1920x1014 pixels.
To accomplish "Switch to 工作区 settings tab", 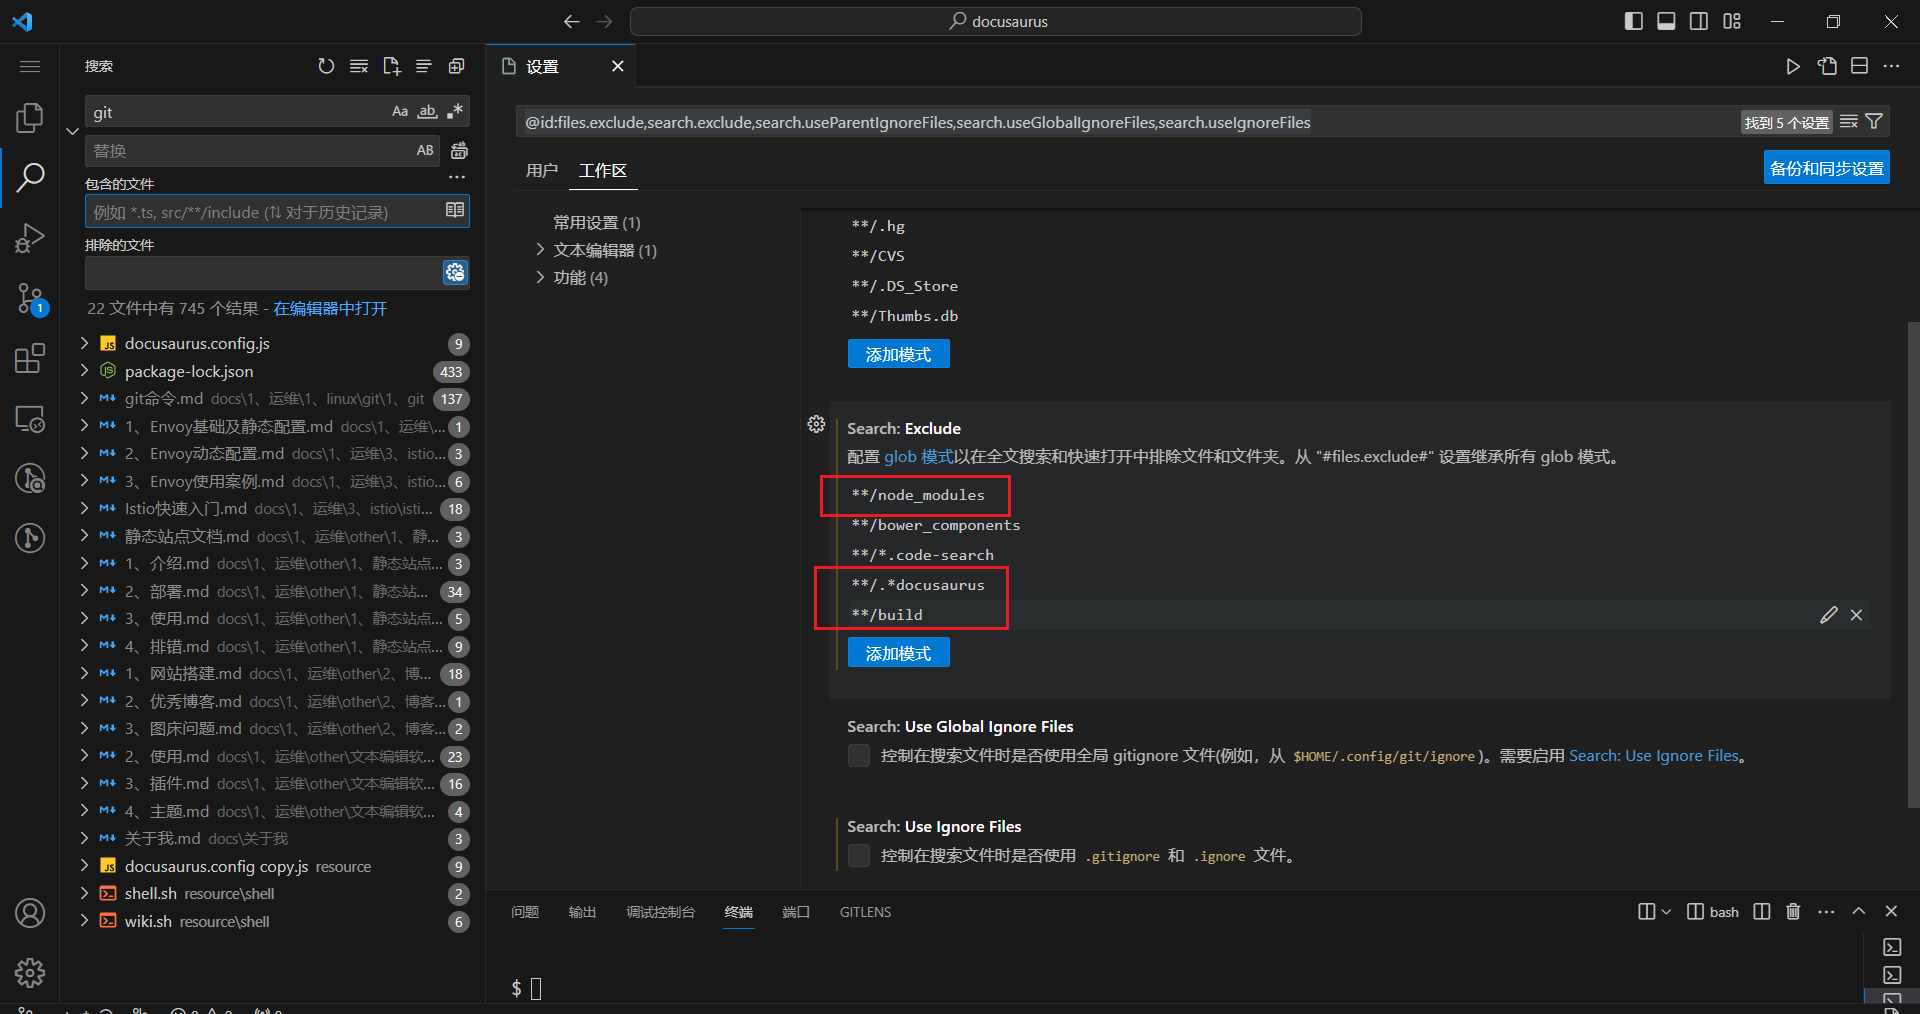I will 603,170.
